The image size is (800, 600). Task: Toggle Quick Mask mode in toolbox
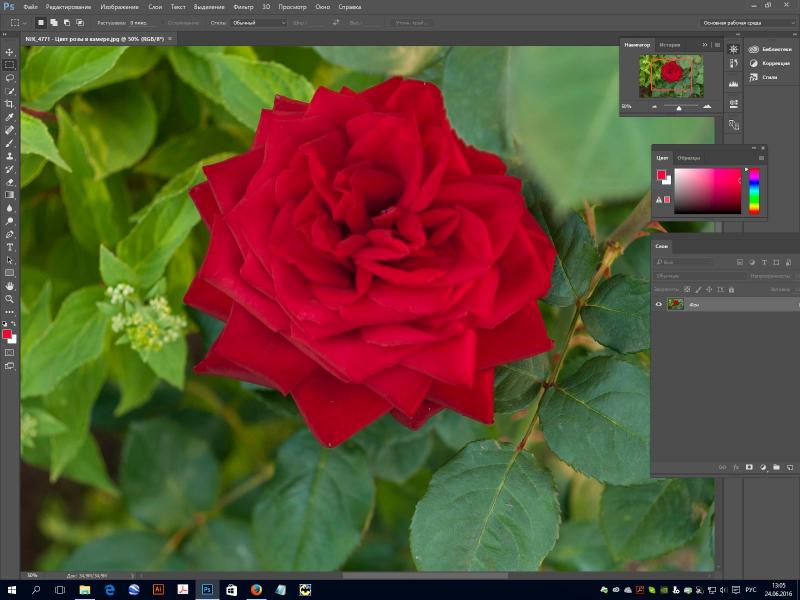point(10,353)
